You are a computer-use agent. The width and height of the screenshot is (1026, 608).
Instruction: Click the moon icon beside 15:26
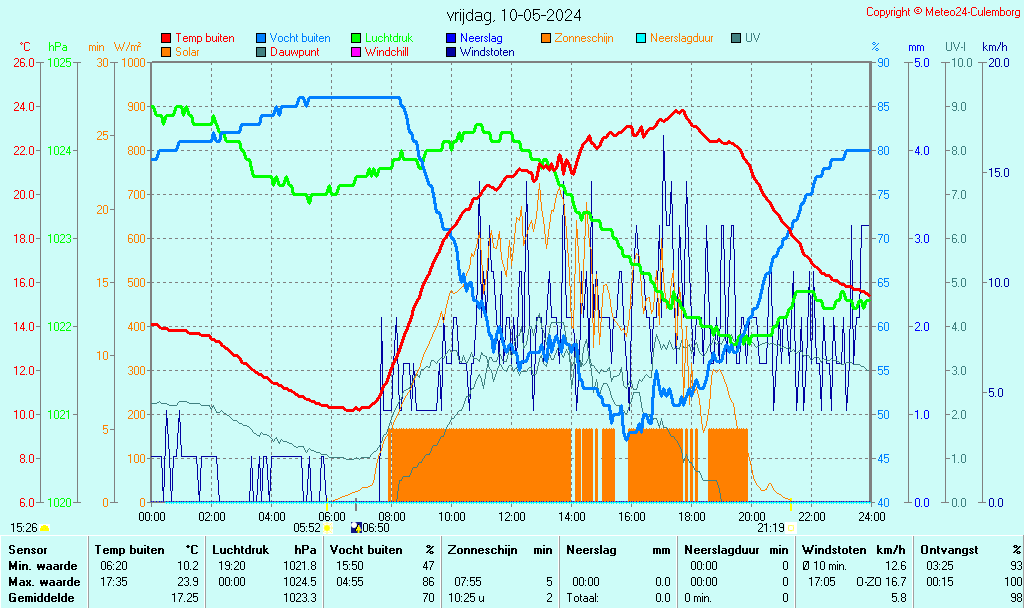pyautogui.click(x=44, y=527)
